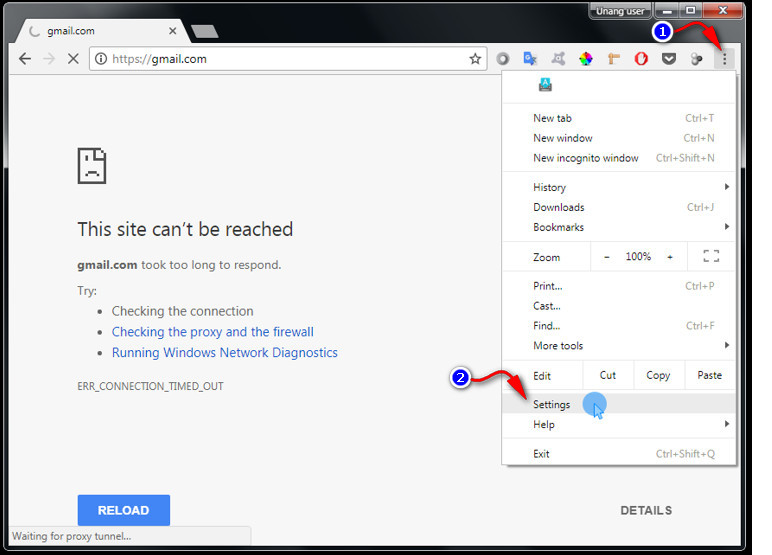The height and width of the screenshot is (555, 772).
Task: Click 'Running Windows Network Diagnostics' link
Action: (225, 353)
